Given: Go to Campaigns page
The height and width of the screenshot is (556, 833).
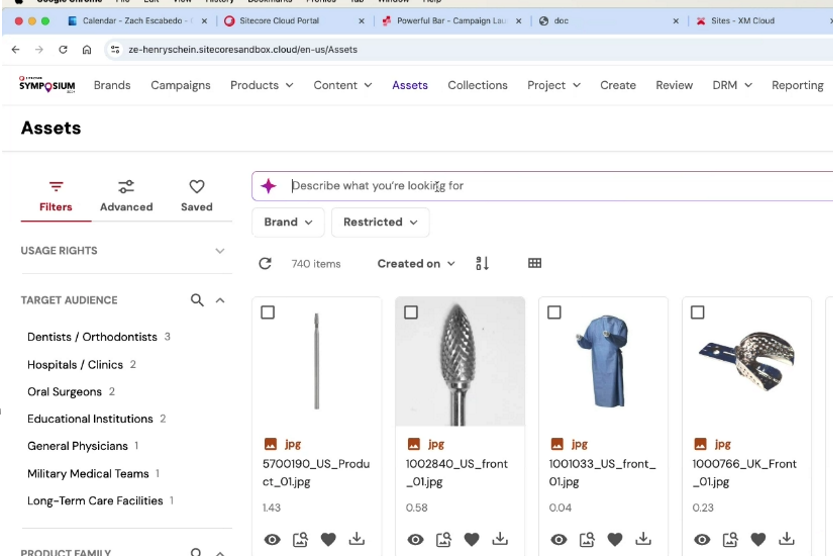Looking at the screenshot, I should pos(181,85).
